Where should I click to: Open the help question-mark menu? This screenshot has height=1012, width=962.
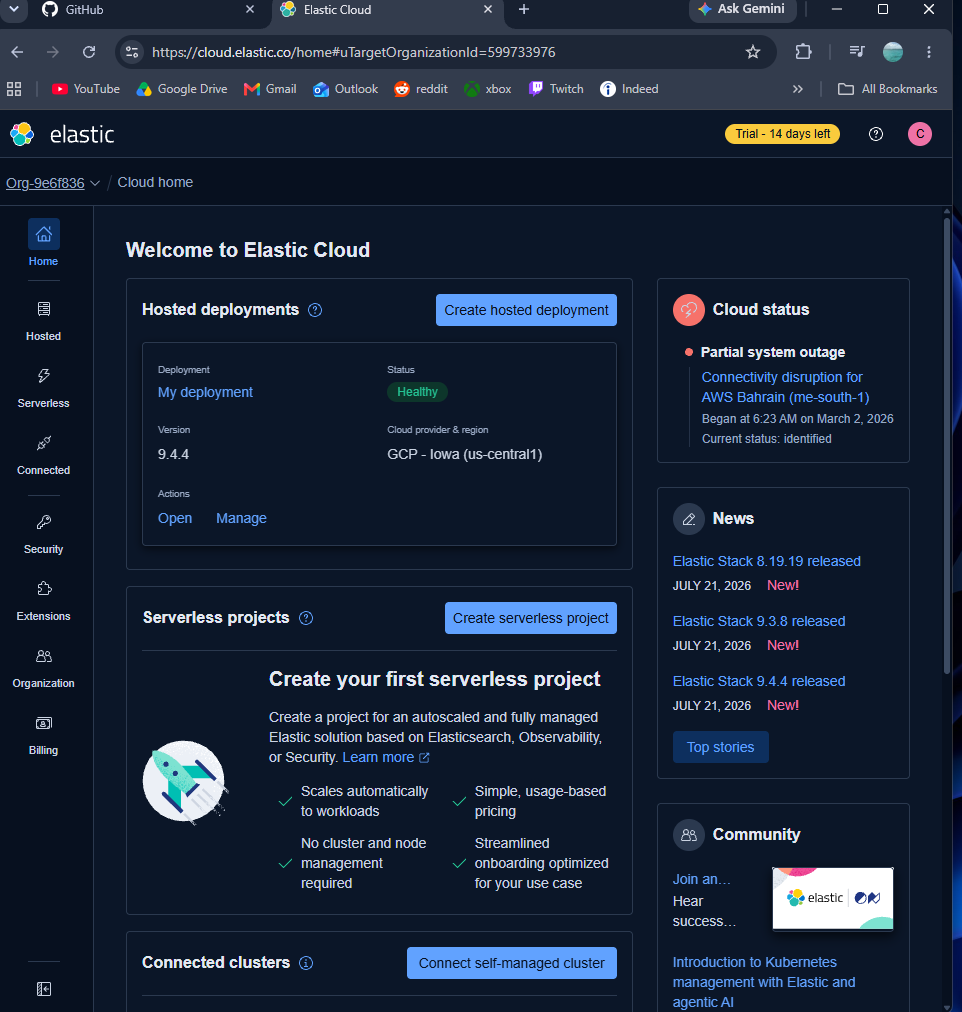tap(876, 134)
